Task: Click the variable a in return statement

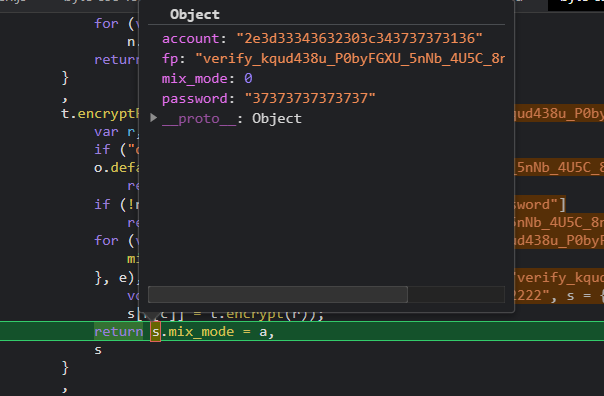Action: [x=263, y=332]
